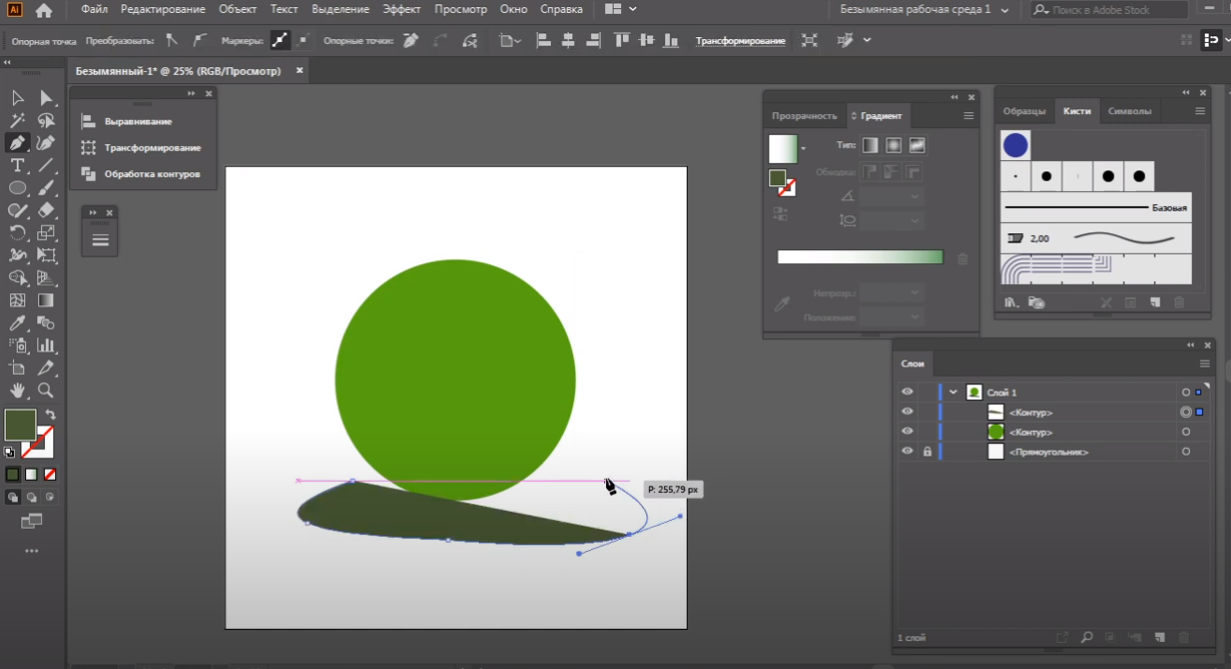Click the gradient slider bar in Градиент panel
This screenshot has height=669, width=1231.
coord(860,258)
